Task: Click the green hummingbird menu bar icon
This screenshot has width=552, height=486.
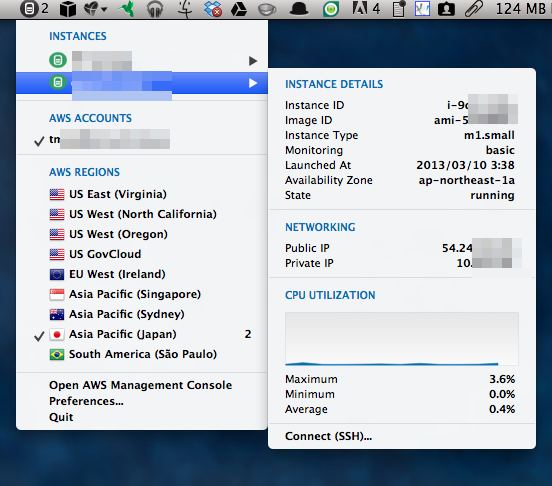Action: point(126,9)
